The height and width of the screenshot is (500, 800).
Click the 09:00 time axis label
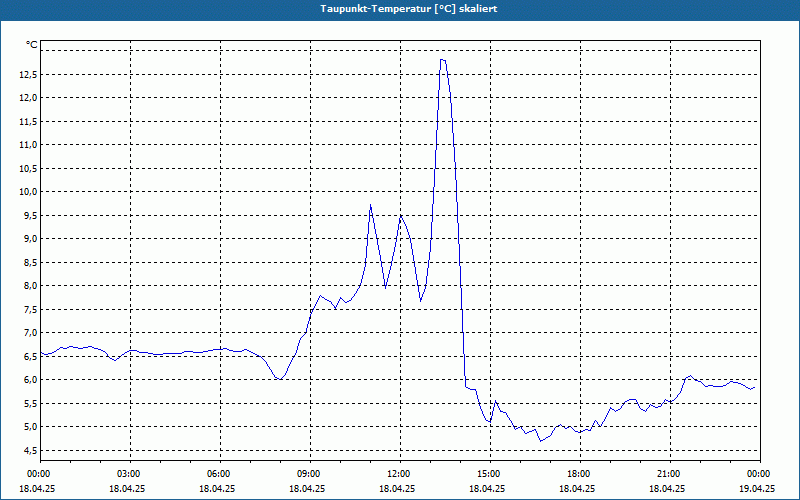pyautogui.click(x=310, y=474)
